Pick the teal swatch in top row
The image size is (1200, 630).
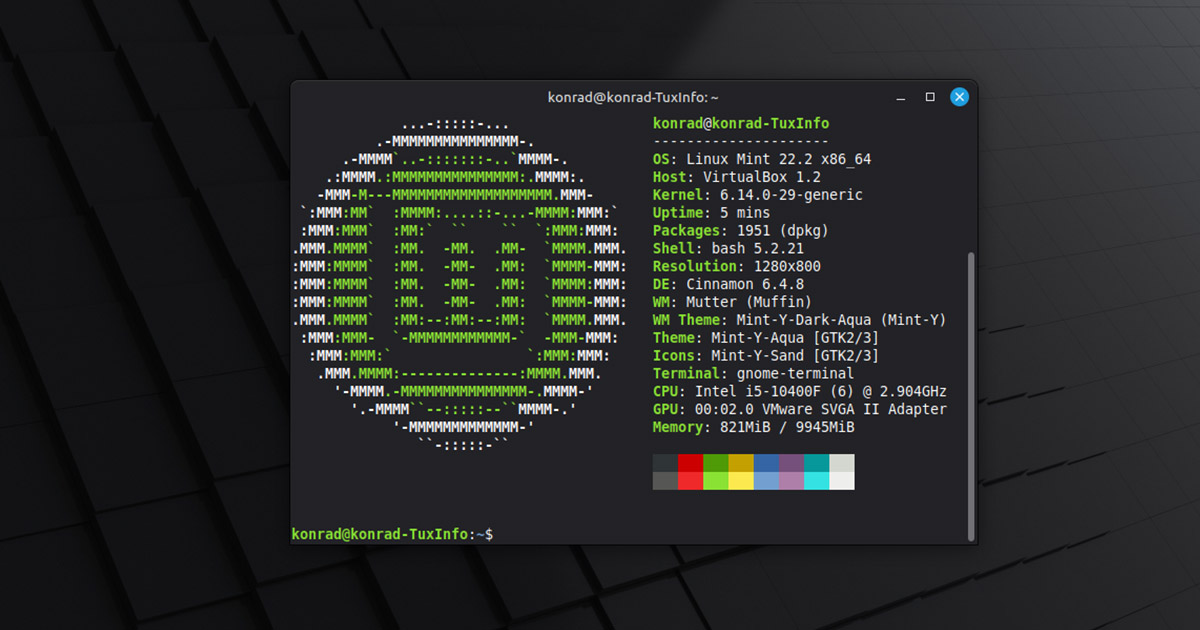point(817,463)
